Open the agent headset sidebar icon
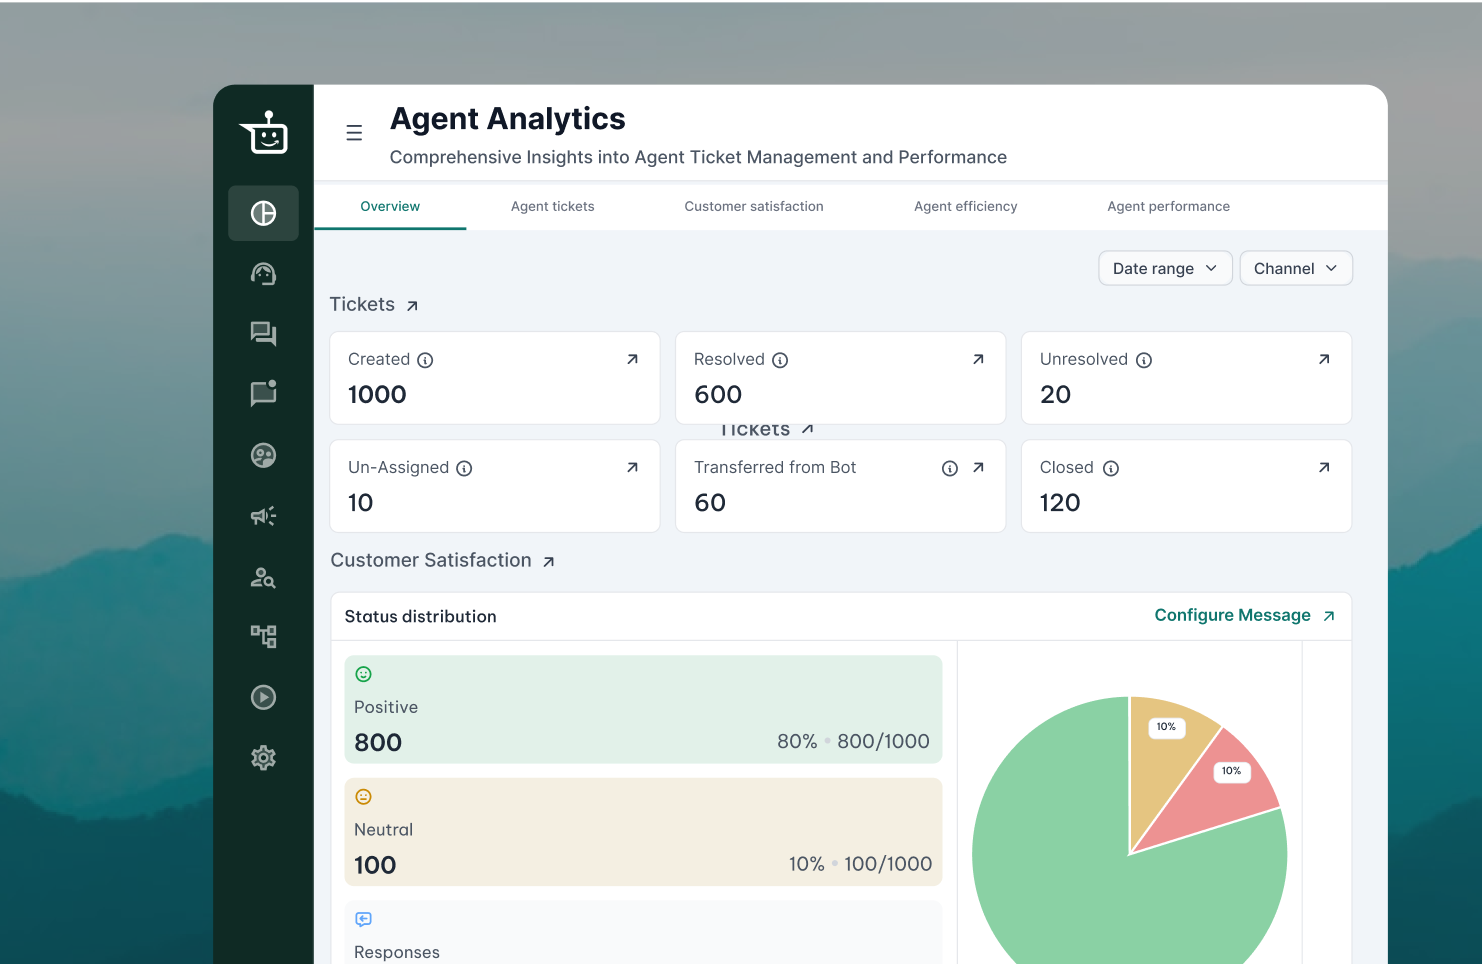 point(263,274)
